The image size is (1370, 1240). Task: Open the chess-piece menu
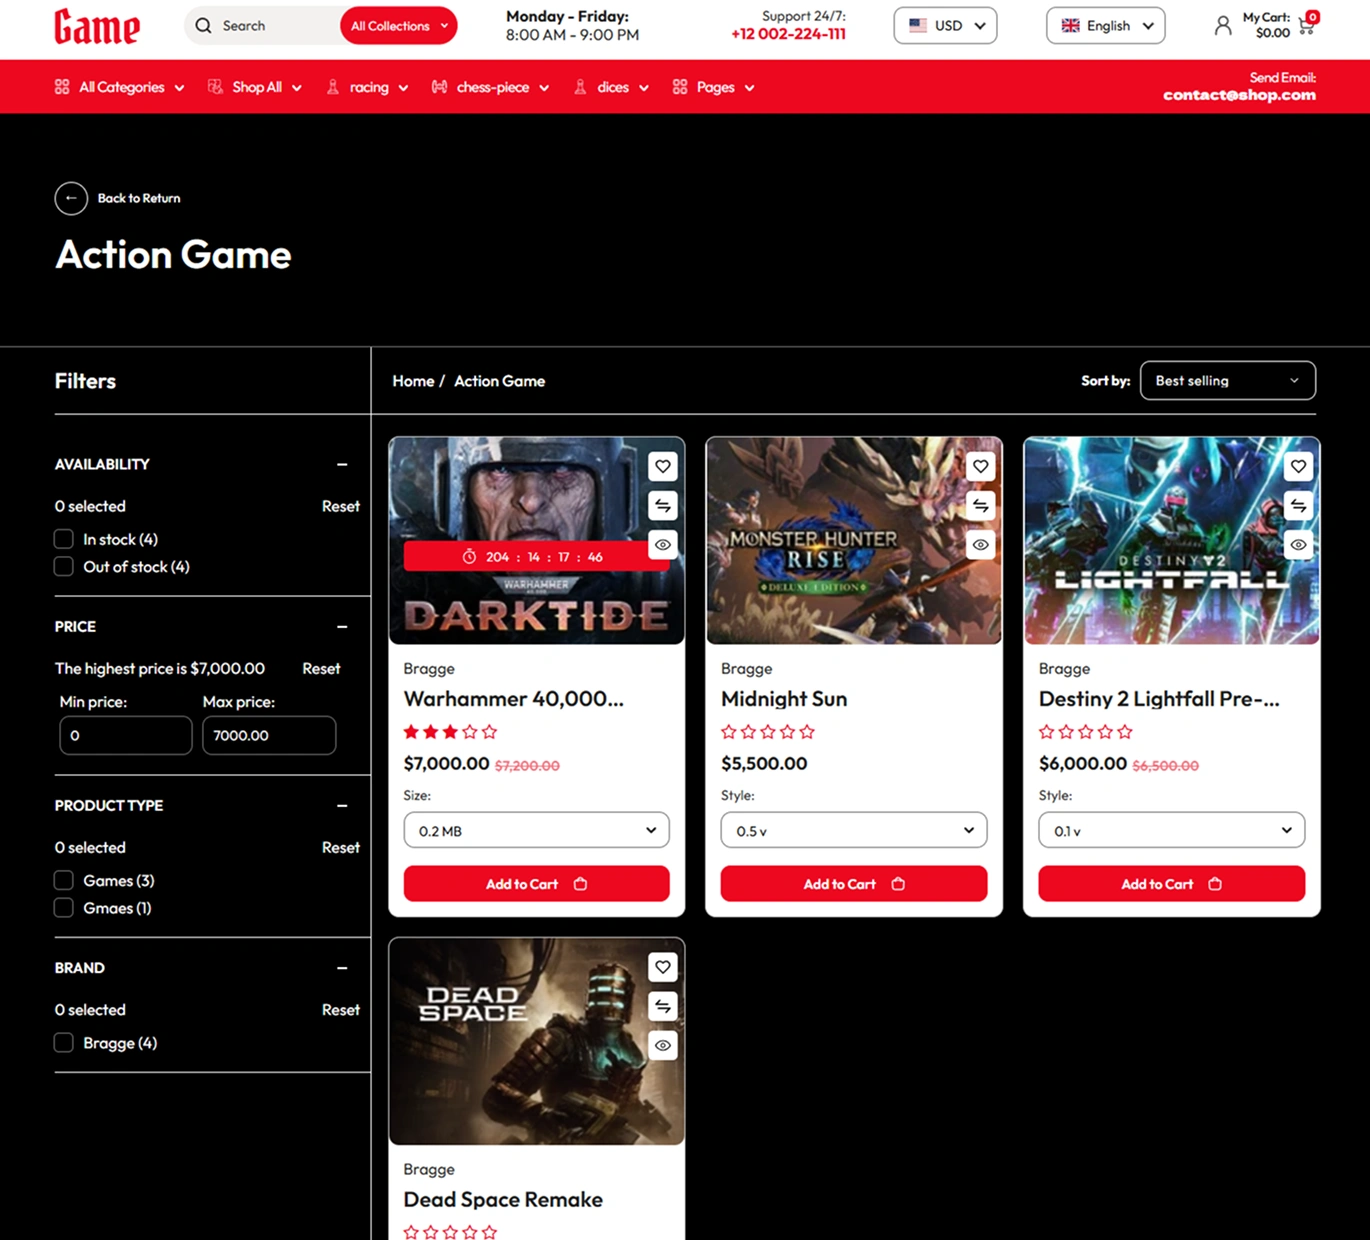point(491,88)
